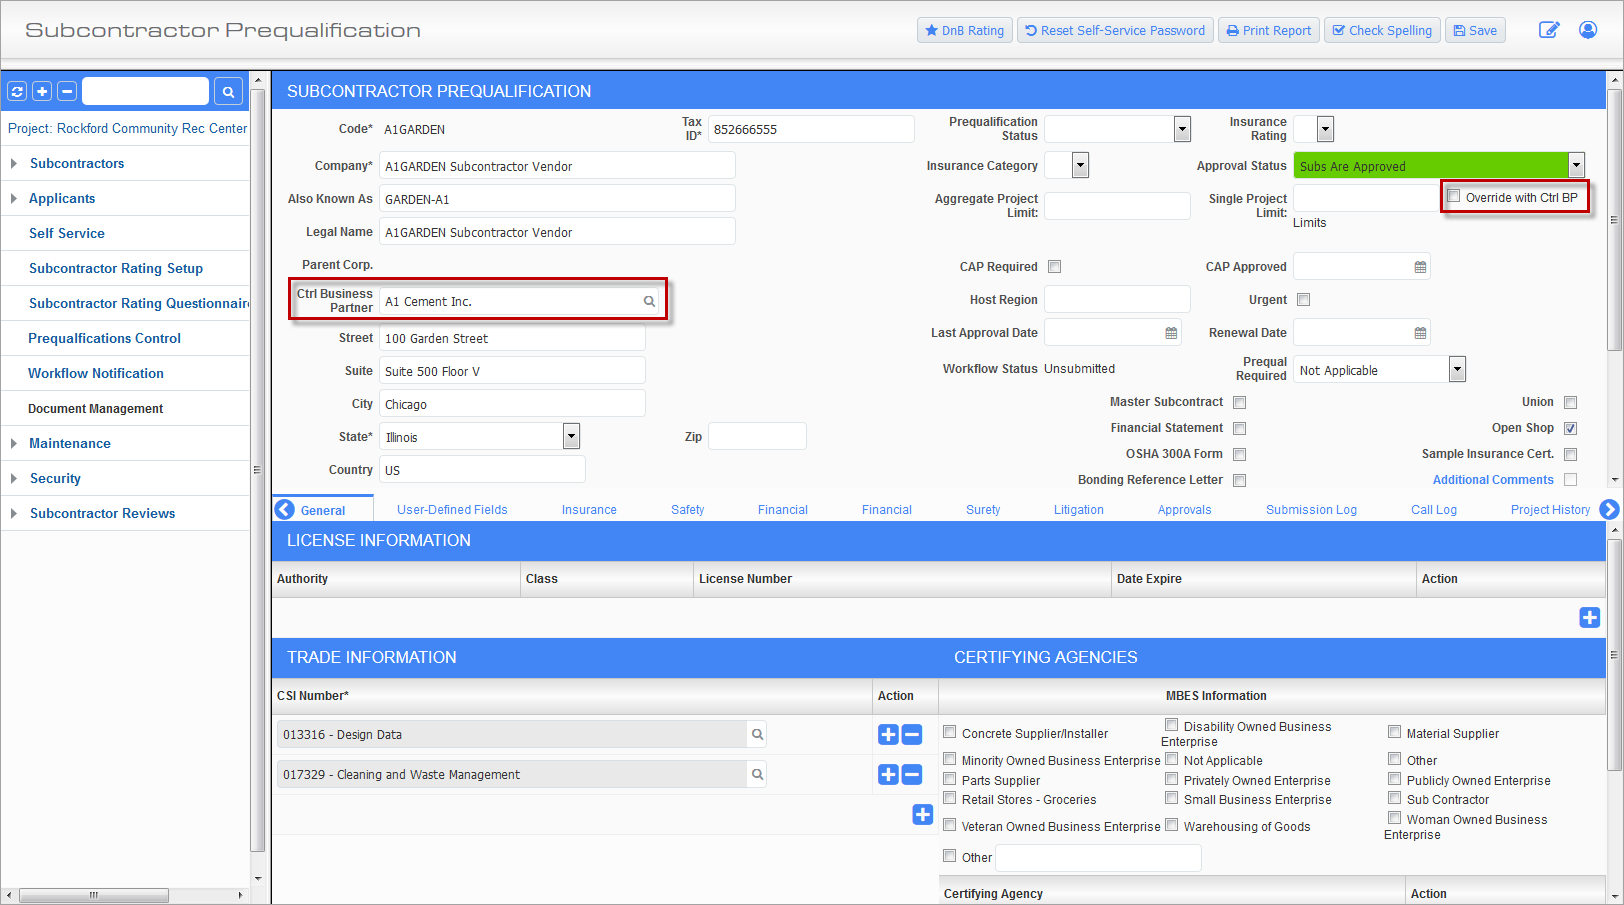Open the Additional Comments link
1624x905 pixels.
click(1493, 480)
